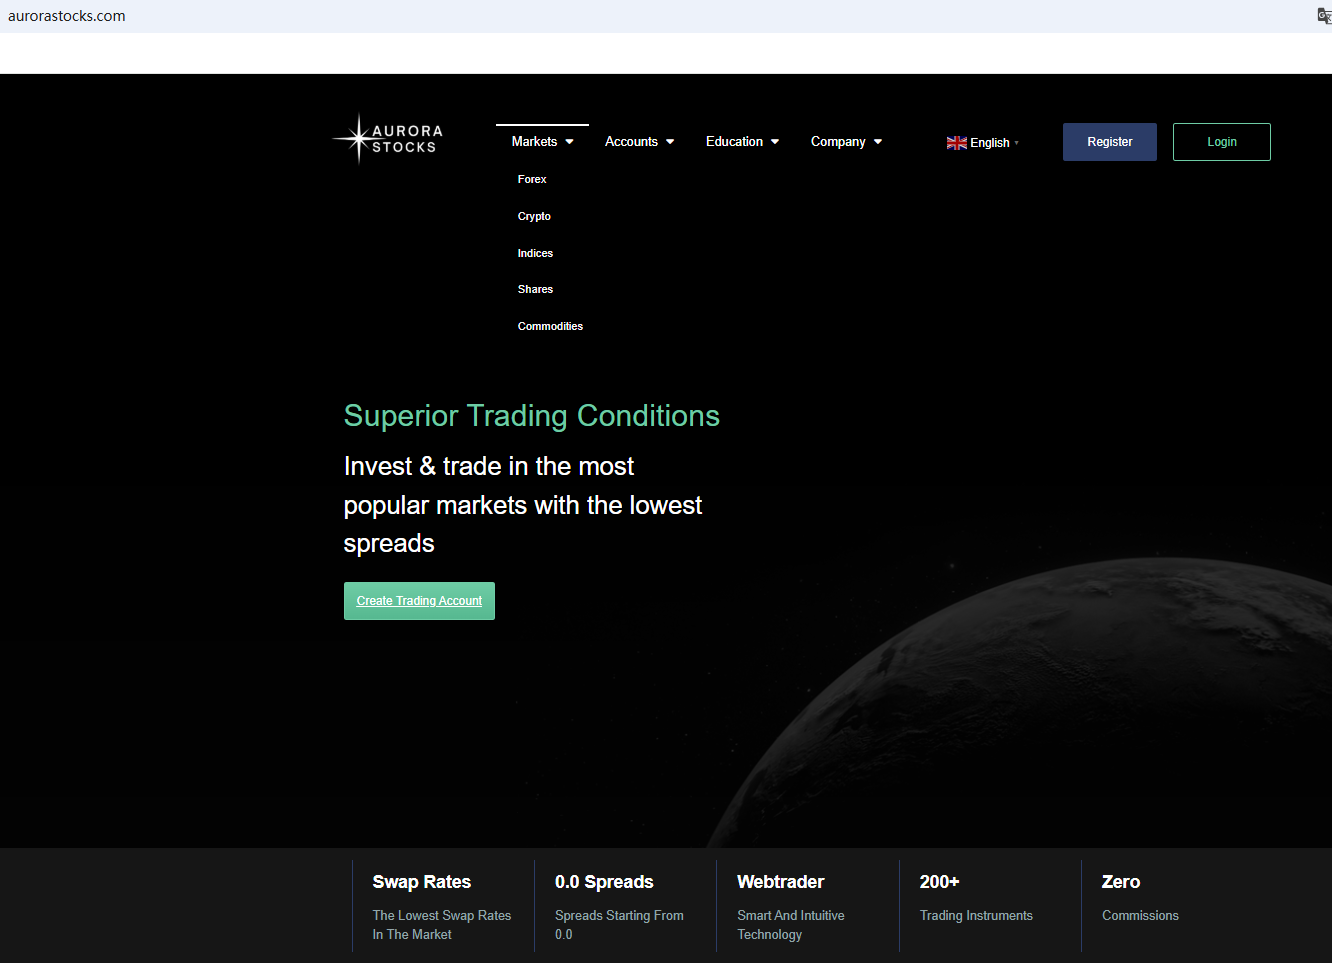1332x963 pixels.
Task: Expand the Markets dropdown arrow
Action: [570, 142]
